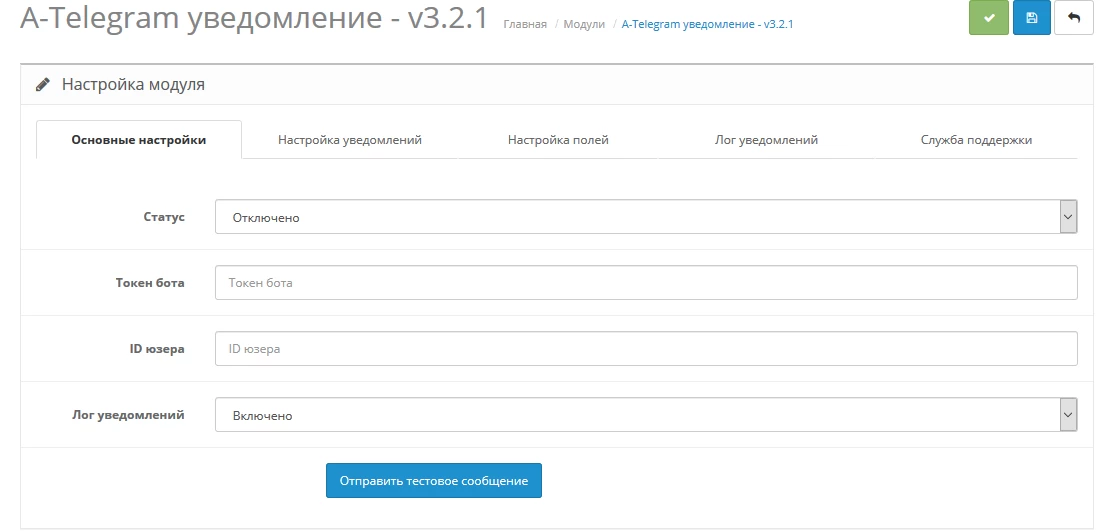Click the Токен бота field label
Screen dimensions: 1114x532
click(150, 283)
